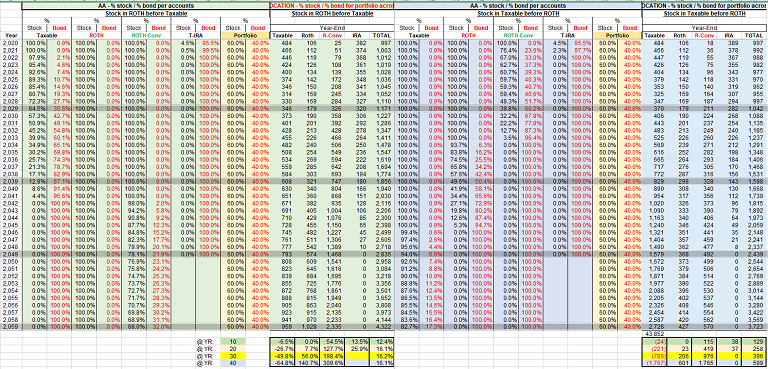Screen dimensions: 768x369
Task: Click the highlighted year cell 2,029
Action: pyautogui.click(x=11, y=107)
